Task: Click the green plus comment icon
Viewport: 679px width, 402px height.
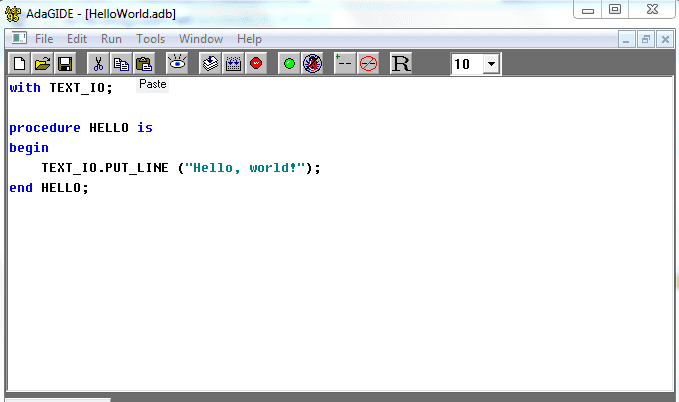Action: pos(345,64)
